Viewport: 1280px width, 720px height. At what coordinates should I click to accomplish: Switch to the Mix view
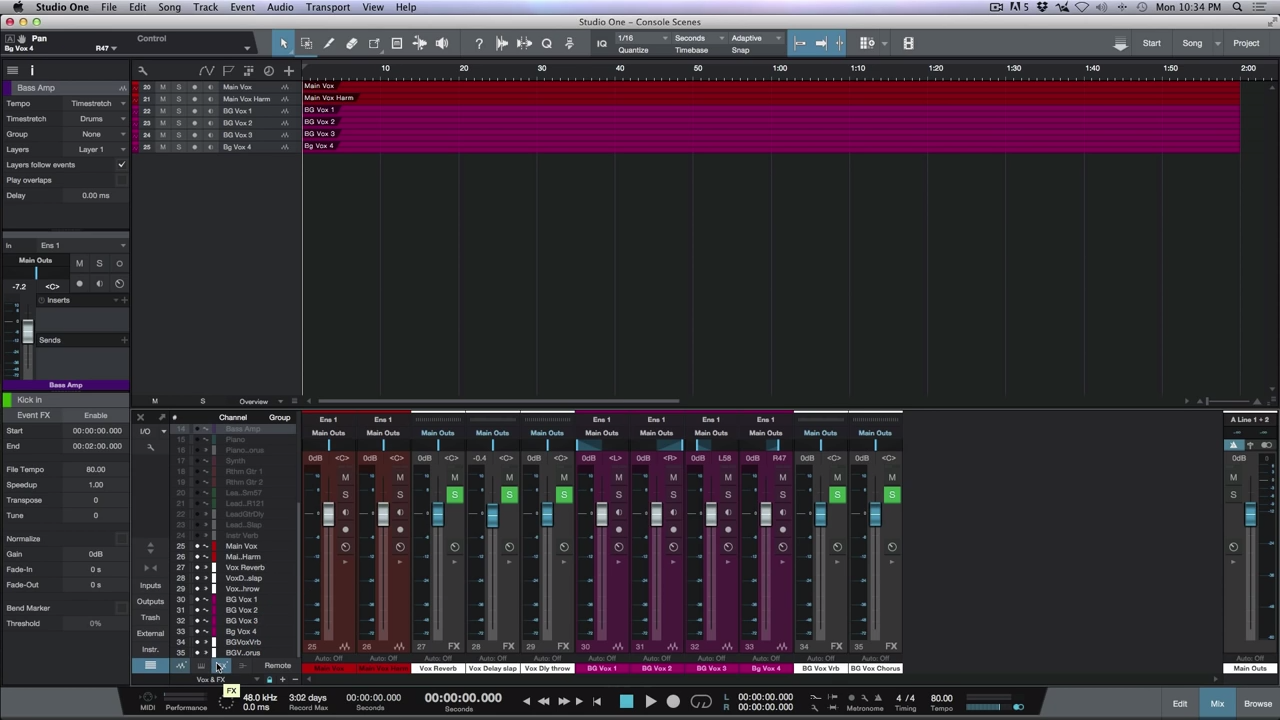click(x=1217, y=704)
